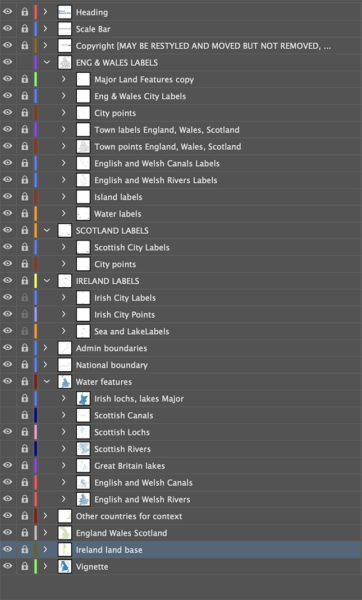
Task: Hide English and Welsh Rivers Labels layer
Action: [x=8, y=180]
